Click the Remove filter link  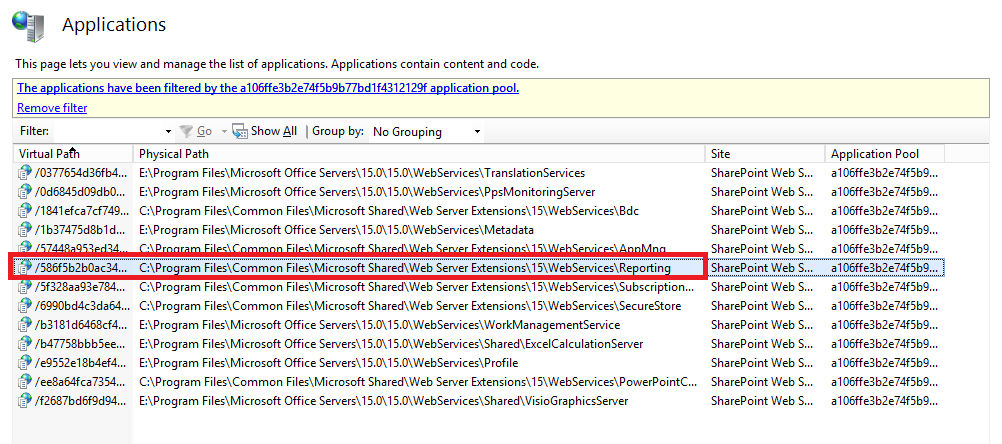[x=52, y=108]
